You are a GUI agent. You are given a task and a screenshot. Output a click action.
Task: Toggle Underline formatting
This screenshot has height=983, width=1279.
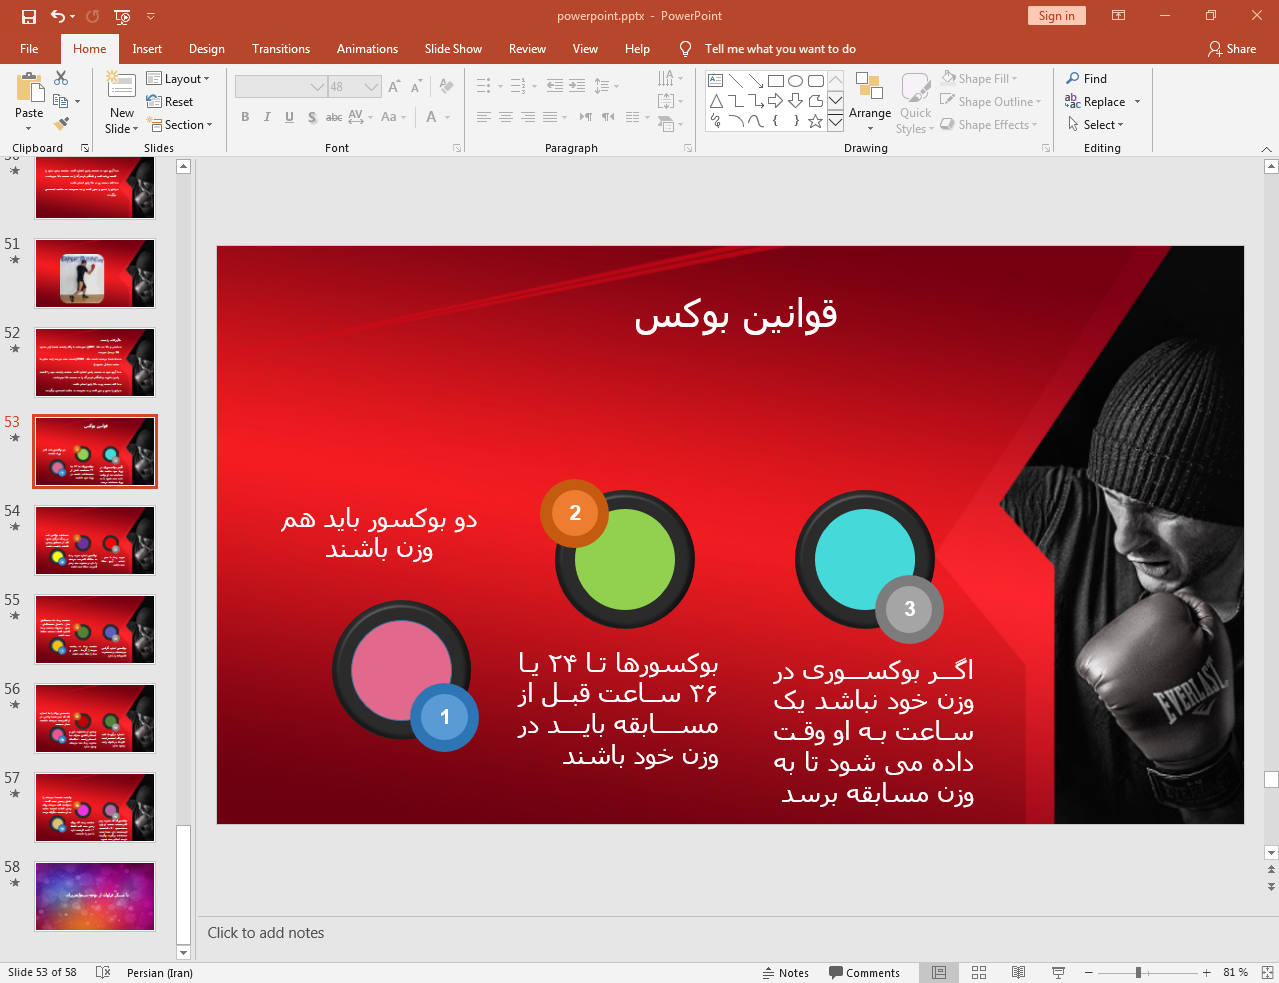[289, 117]
